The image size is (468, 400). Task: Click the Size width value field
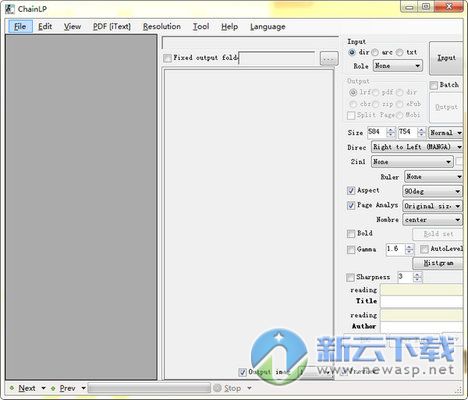[x=377, y=132]
